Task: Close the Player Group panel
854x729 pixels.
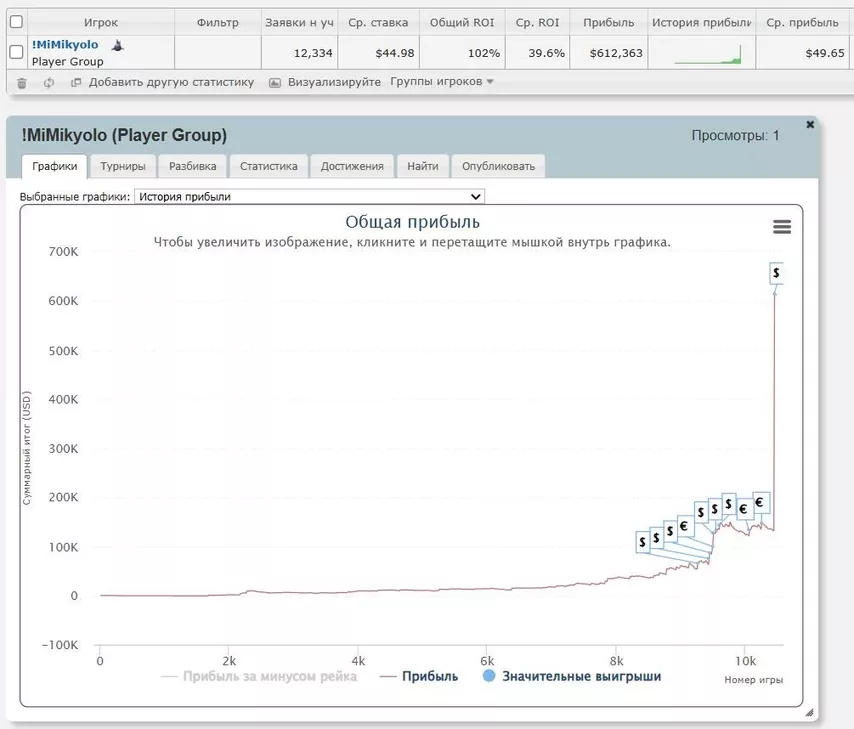Action: [810, 124]
